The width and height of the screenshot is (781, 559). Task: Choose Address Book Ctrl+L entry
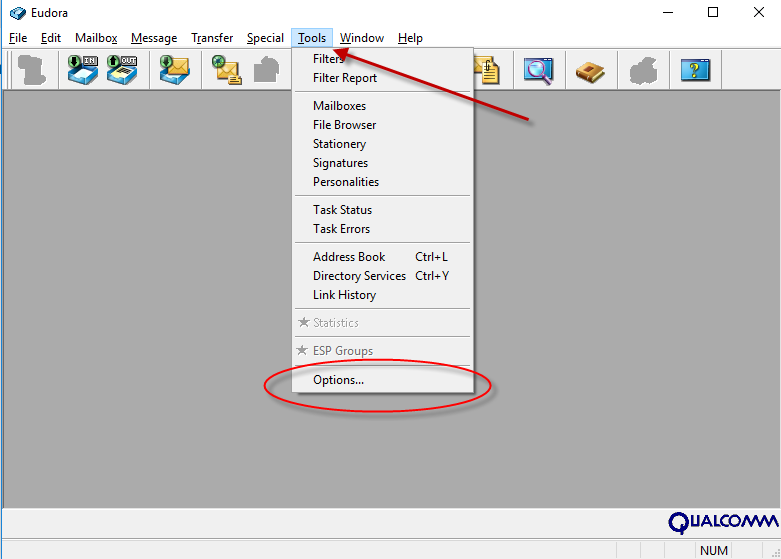coord(383,257)
